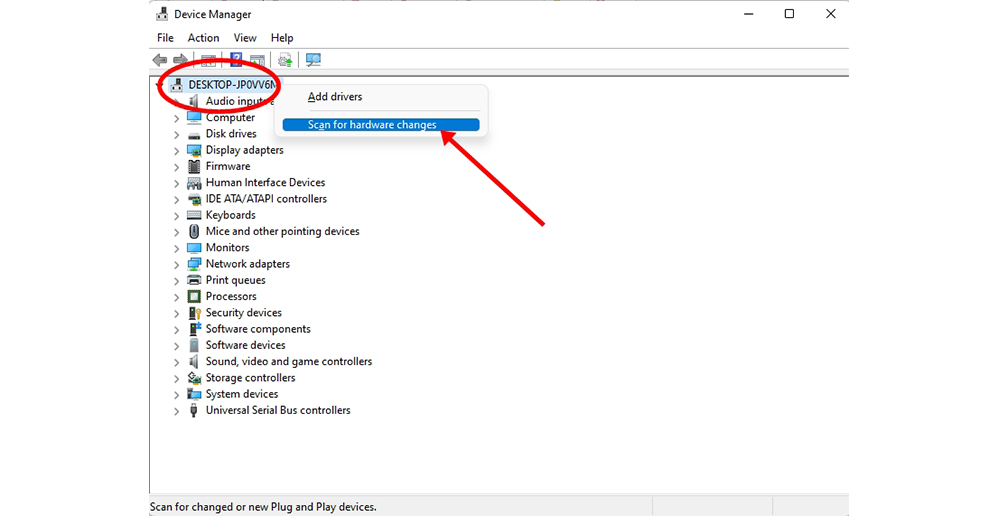The width and height of the screenshot is (1000, 517).
Task: Click the Network adapters icon
Action: click(x=194, y=264)
